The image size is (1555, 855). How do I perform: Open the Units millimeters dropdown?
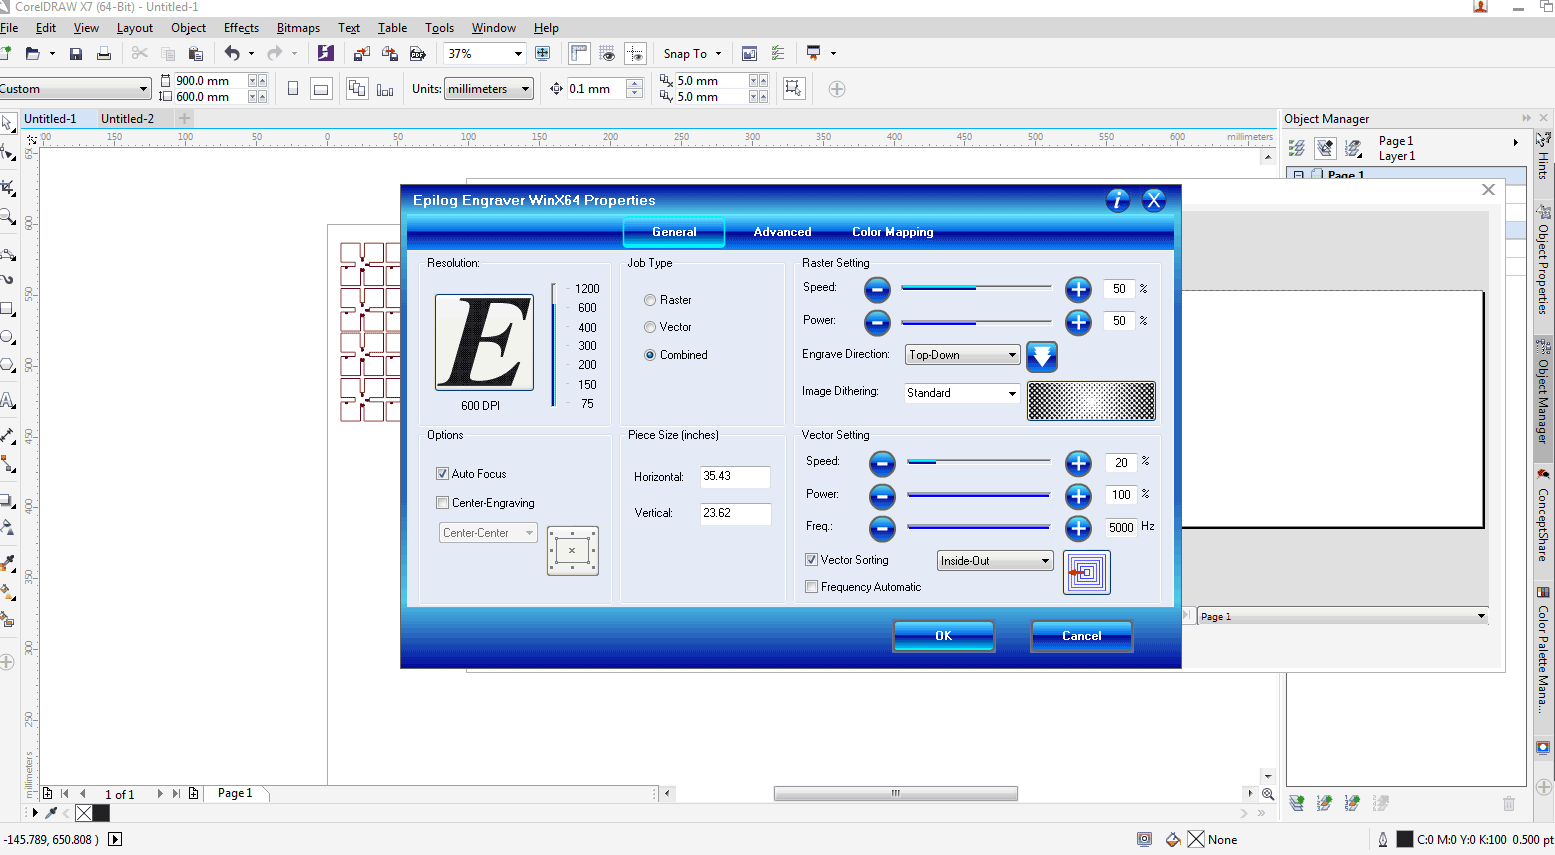pyautogui.click(x=488, y=89)
